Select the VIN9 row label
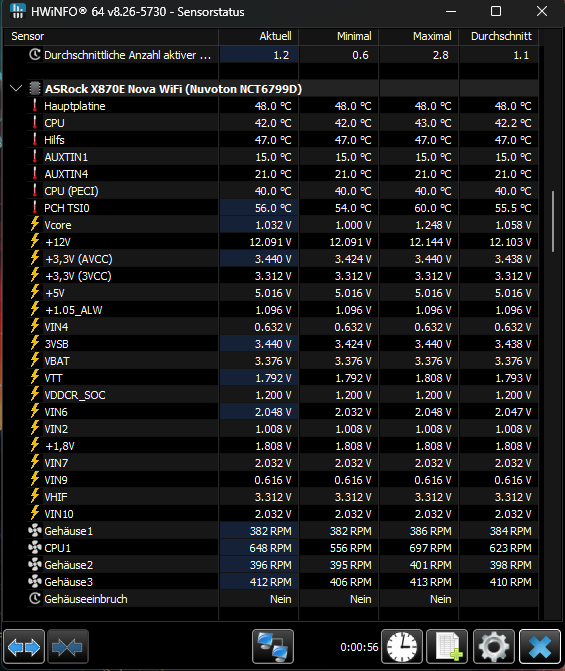The height and width of the screenshot is (671, 565). pos(56,480)
